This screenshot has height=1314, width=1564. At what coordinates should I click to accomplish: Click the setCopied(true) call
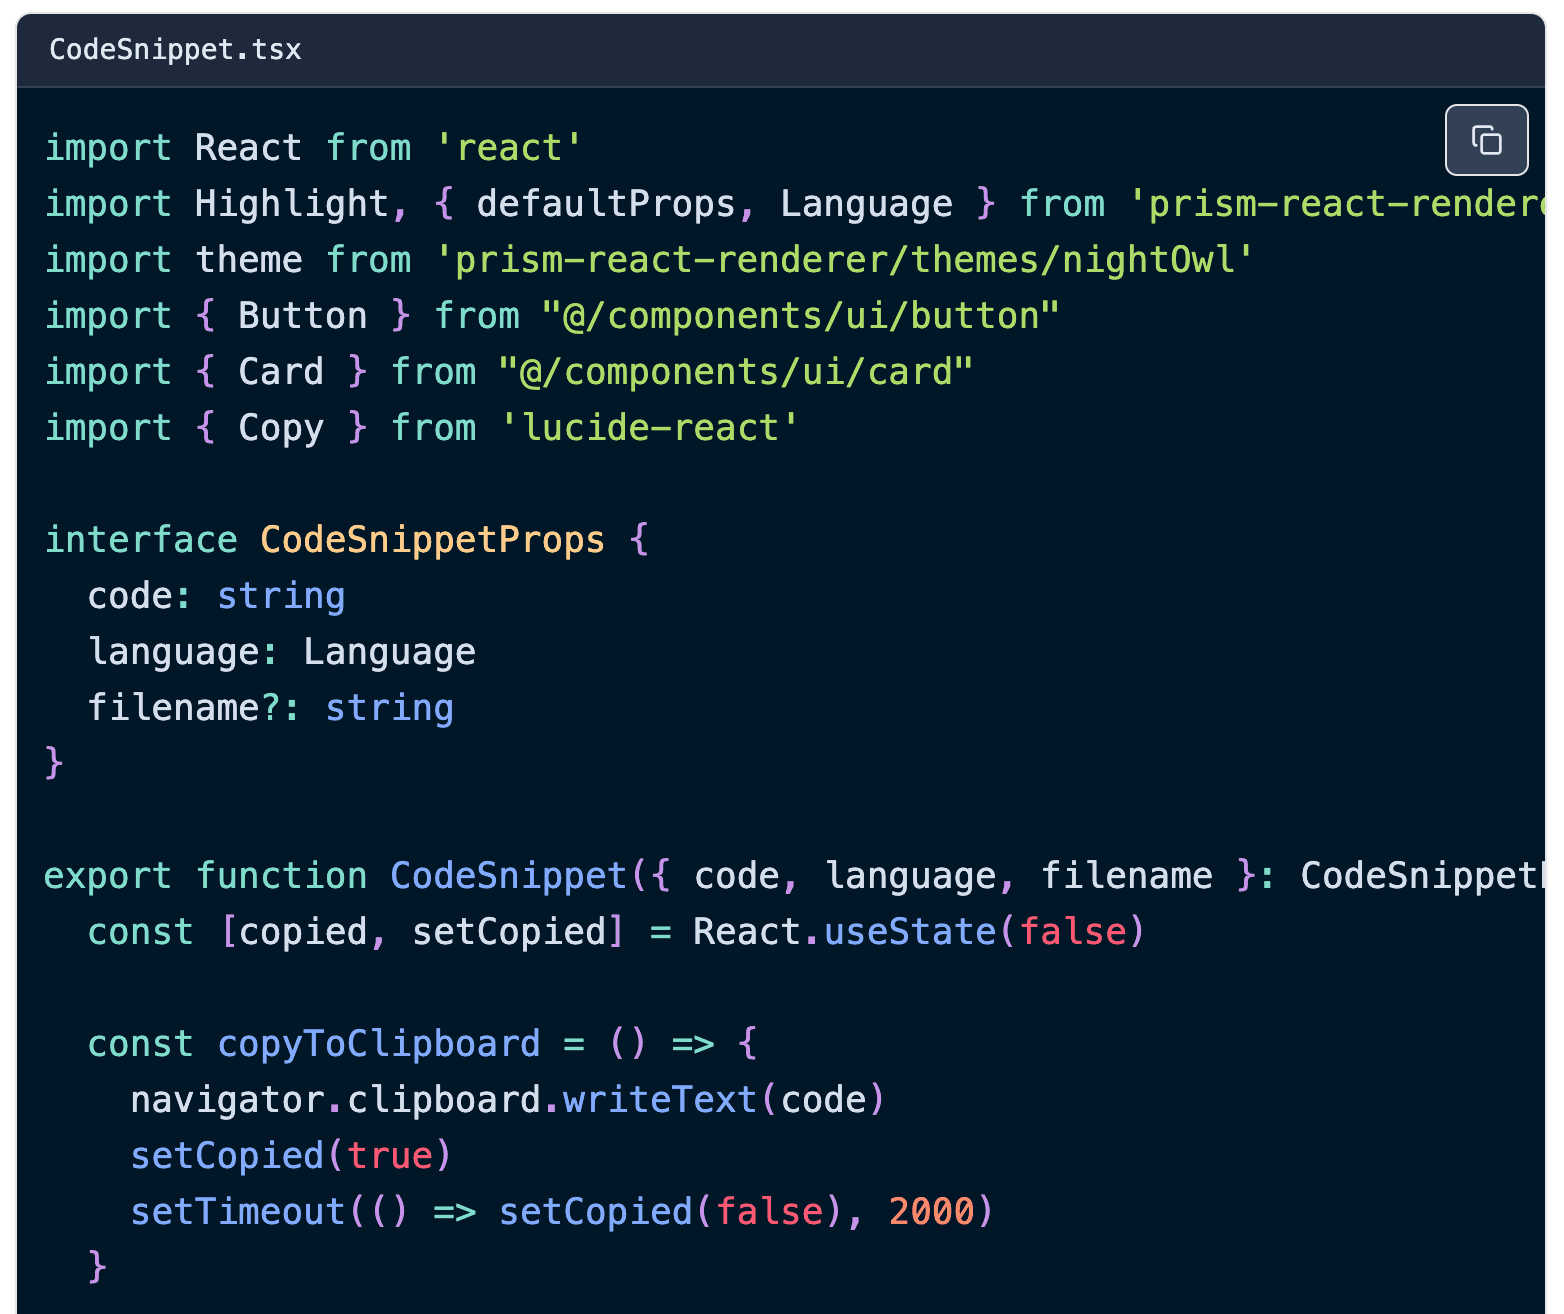pos(290,1155)
